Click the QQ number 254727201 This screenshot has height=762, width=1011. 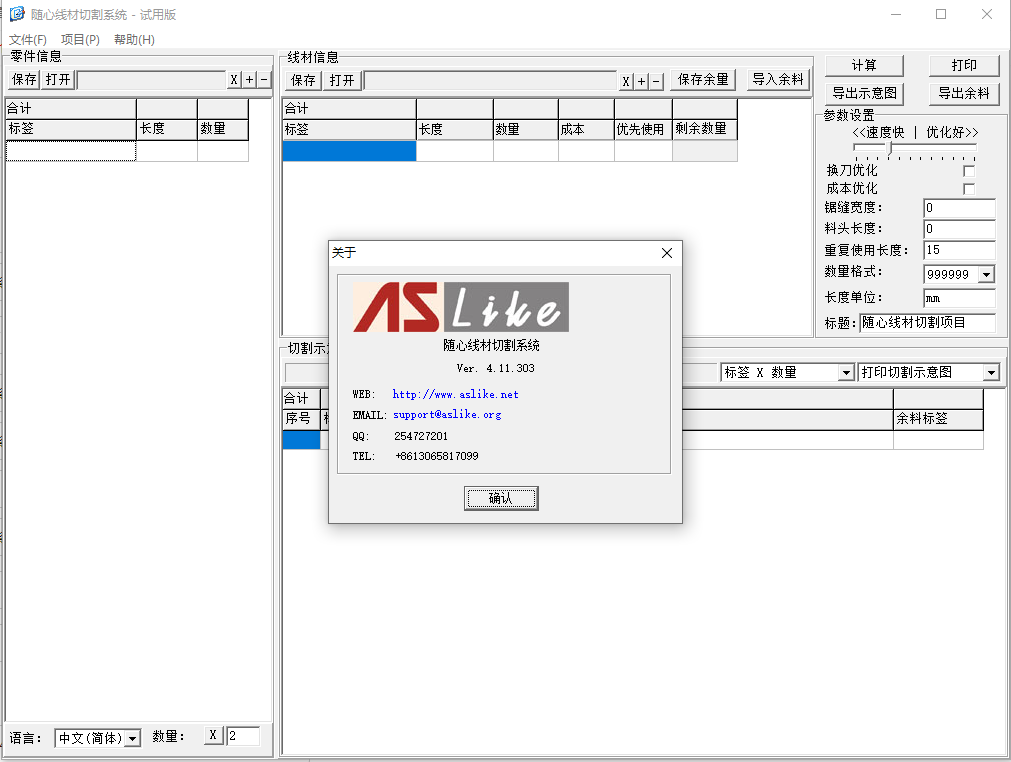(x=421, y=436)
